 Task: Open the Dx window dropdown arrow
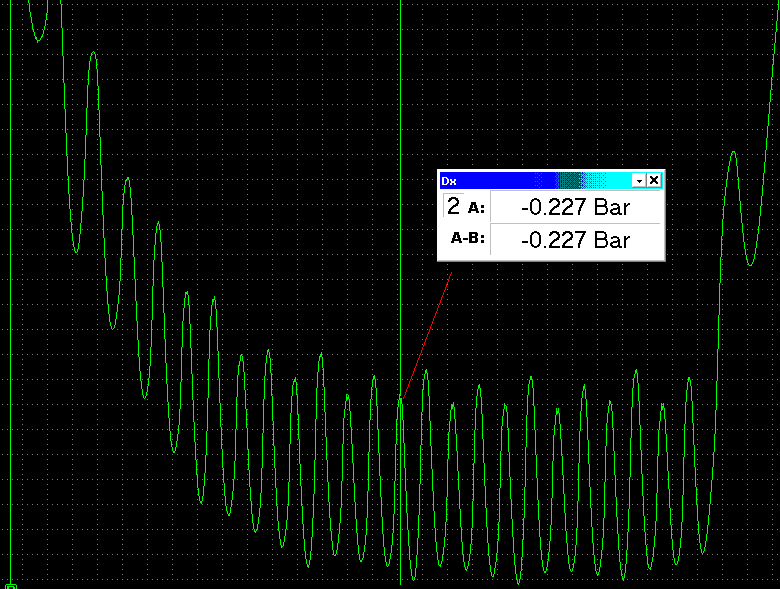click(640, 181)
